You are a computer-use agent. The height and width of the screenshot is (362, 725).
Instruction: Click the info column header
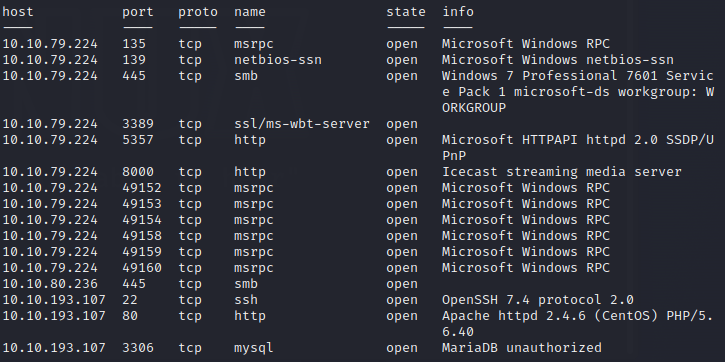click(x=458, y=12)
